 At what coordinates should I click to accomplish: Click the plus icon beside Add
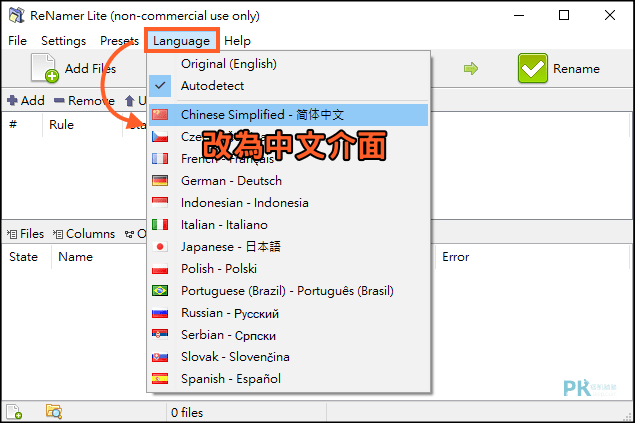[x=13, y=100]
